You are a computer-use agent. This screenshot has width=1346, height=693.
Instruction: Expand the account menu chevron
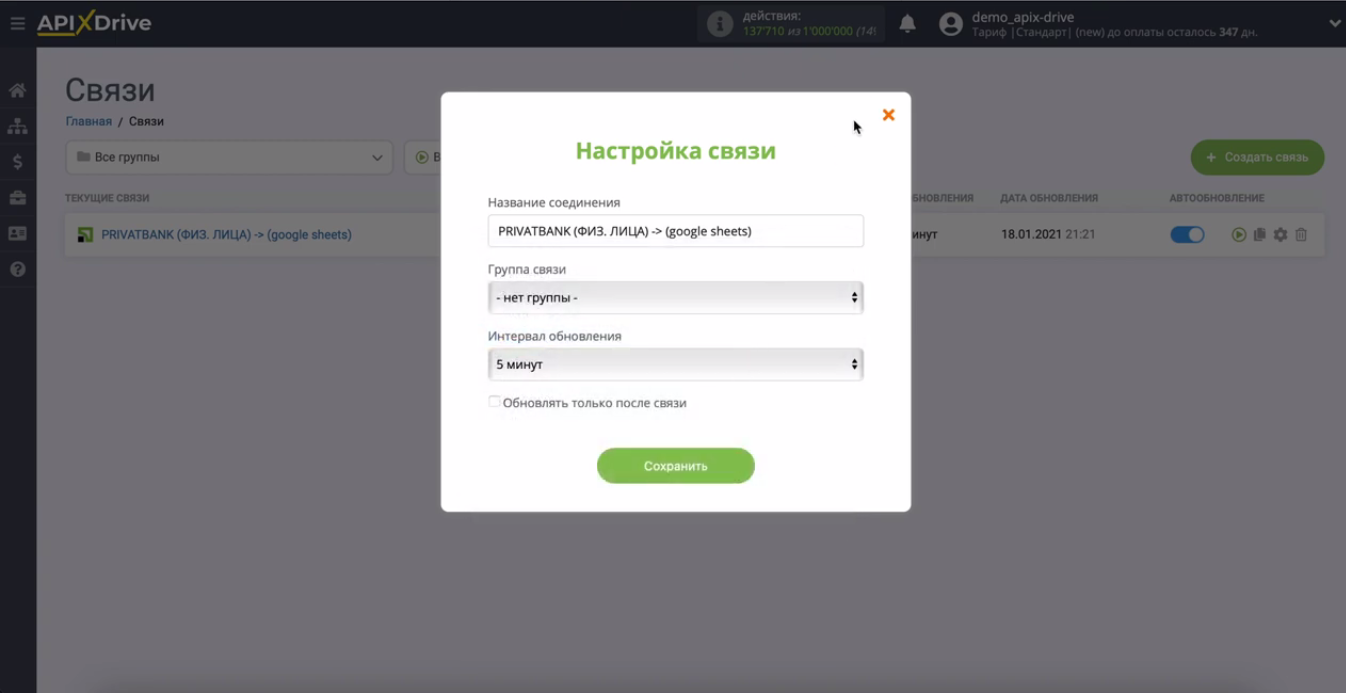(1335, 24)
